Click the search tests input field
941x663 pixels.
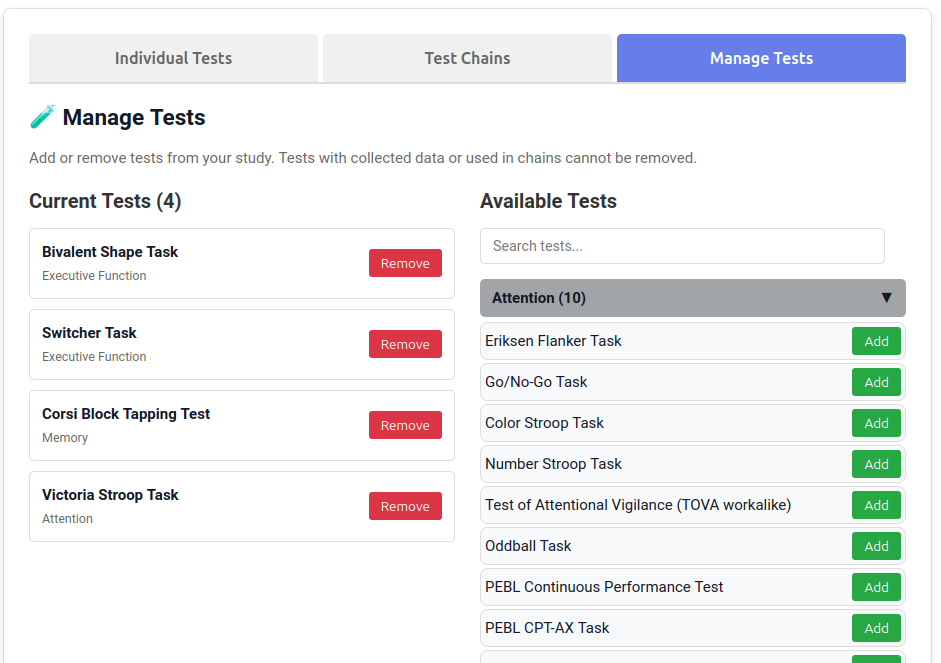(x=682, y=246)
